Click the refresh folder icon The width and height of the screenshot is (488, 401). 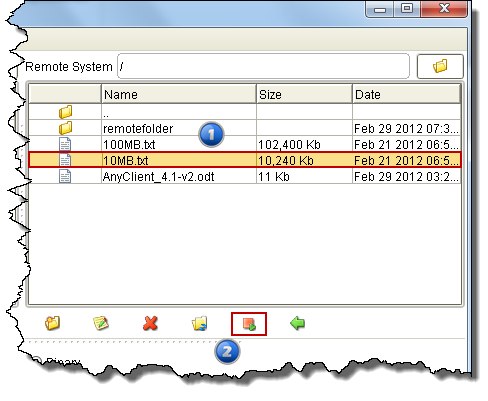(x=199, y=323)
